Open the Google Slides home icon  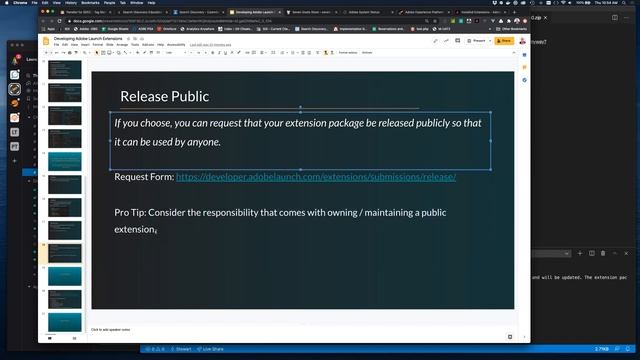click(x=46, y=41)
